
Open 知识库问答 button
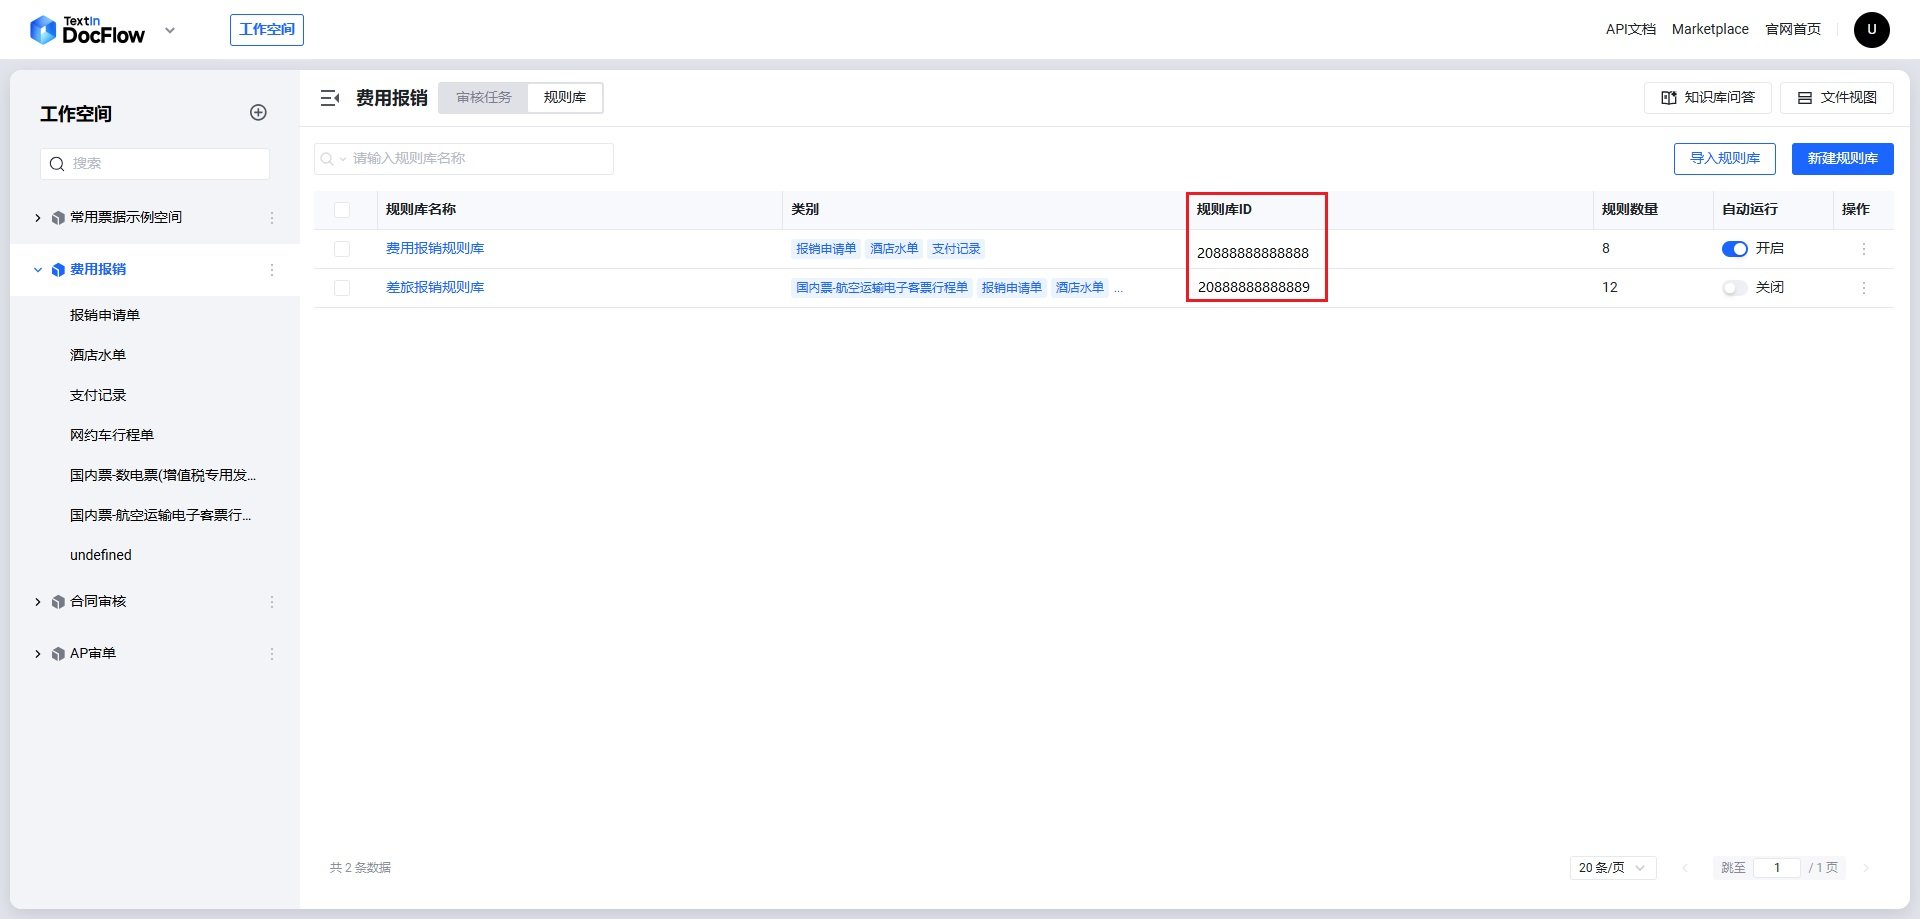tap(1708, 98)
